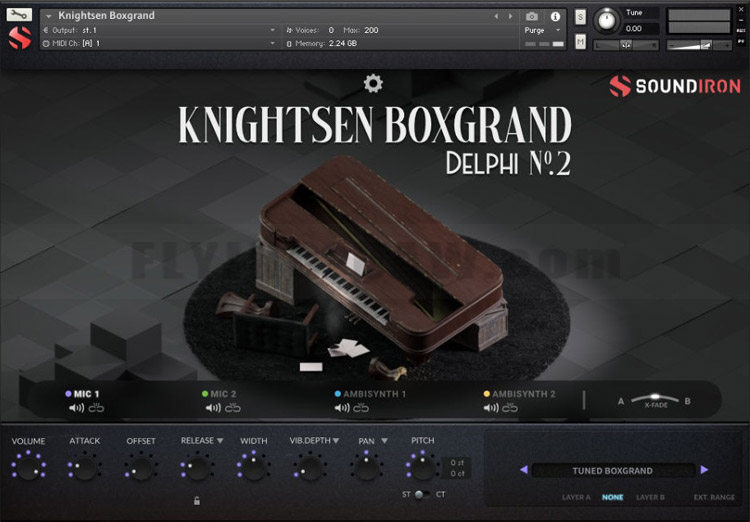Open the Pan dropdown arrow
The width and height of the screenshot is (750, 522).
[384, 440]
